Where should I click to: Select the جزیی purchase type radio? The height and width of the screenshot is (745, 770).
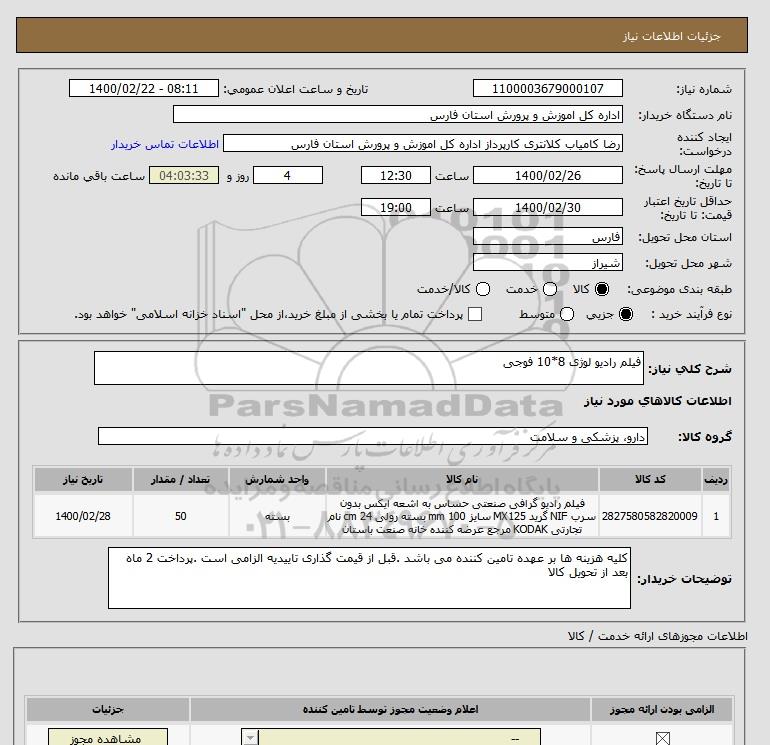(626, 314)
